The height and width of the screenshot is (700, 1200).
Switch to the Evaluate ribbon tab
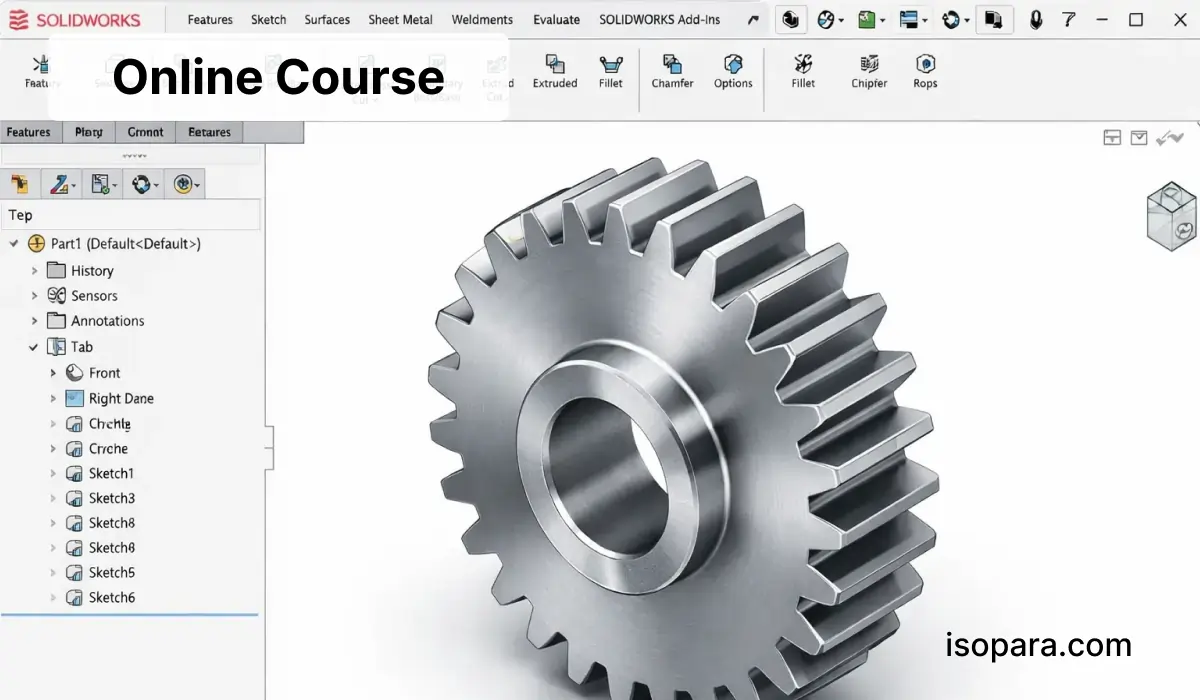(556, 19)
